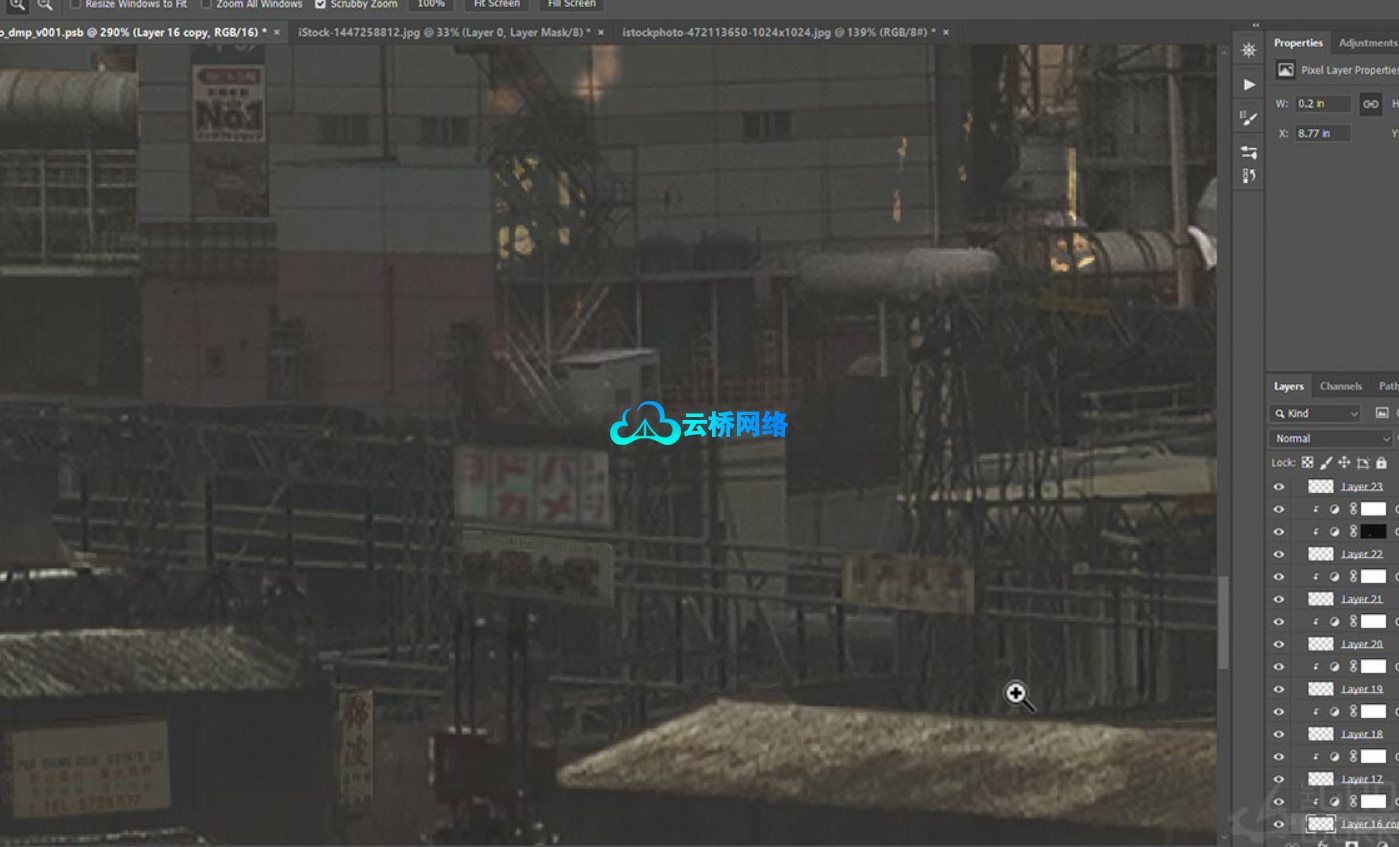Open the Kind layer filter dropdown
Screen dimensions: 1399x847
click(1315, 413)
